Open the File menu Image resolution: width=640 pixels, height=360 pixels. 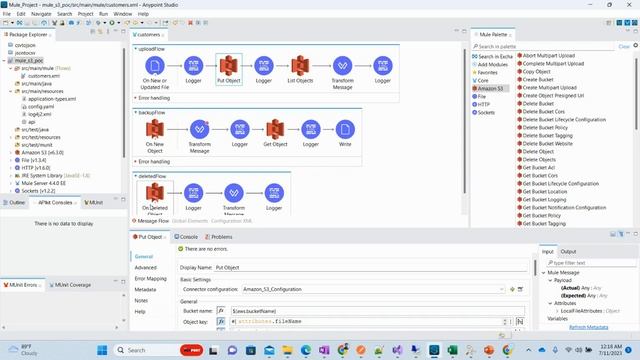(x=7, y=14)
